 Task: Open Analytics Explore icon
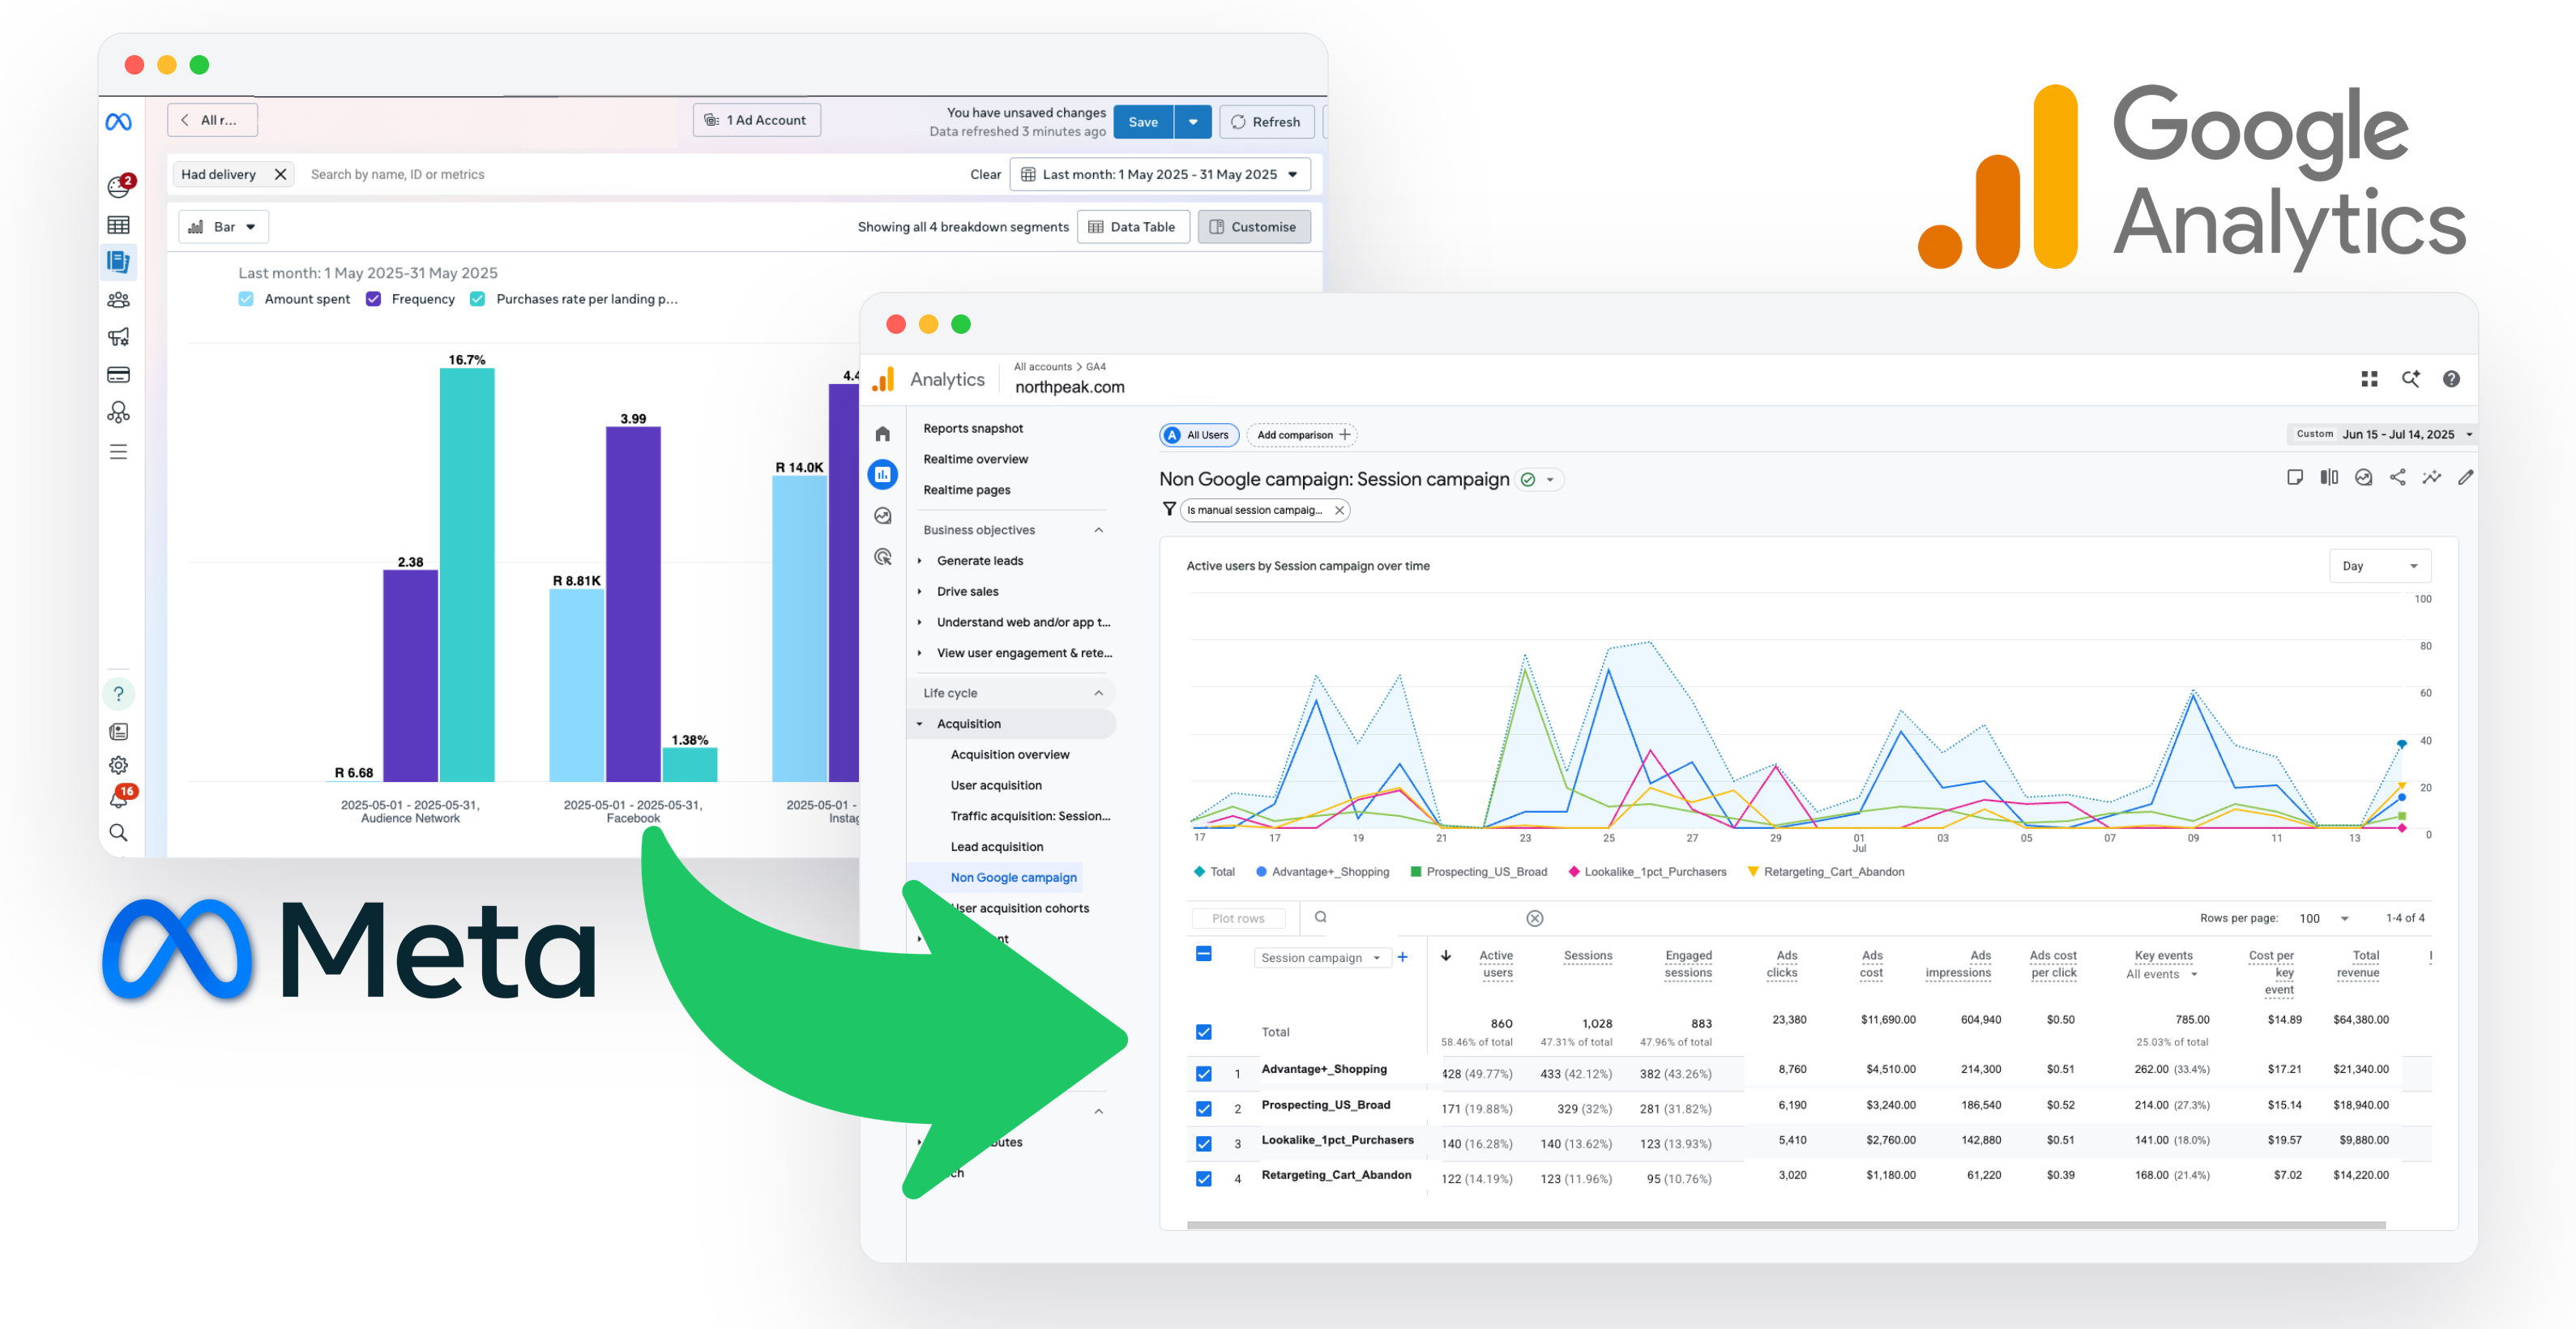pos(882,516)
